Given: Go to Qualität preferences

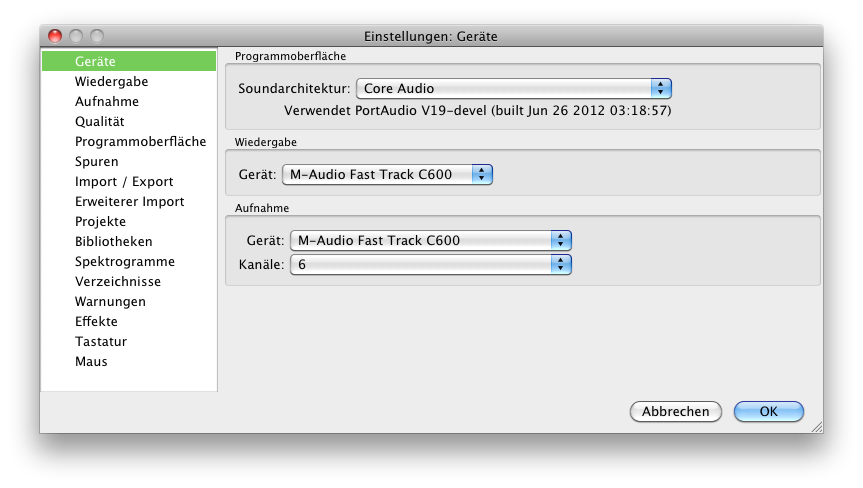Looking at the screenshot, I should coord(129,121).
